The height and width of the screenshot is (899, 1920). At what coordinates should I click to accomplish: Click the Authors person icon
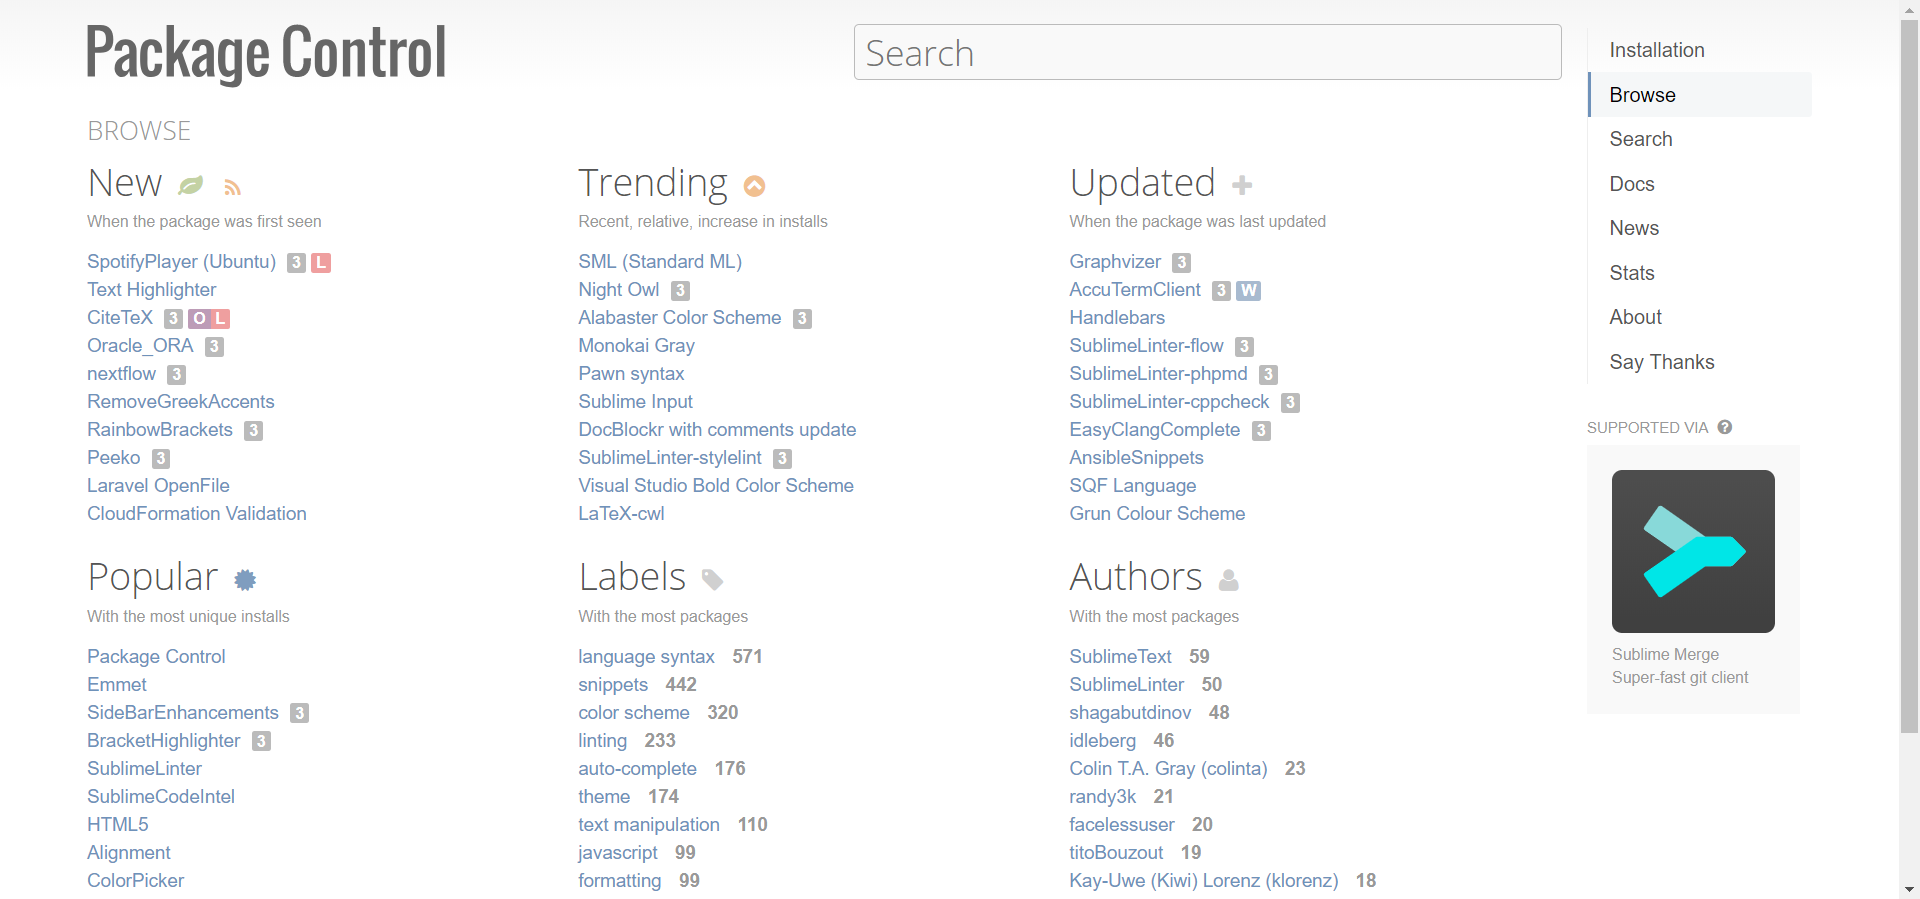1229,580
